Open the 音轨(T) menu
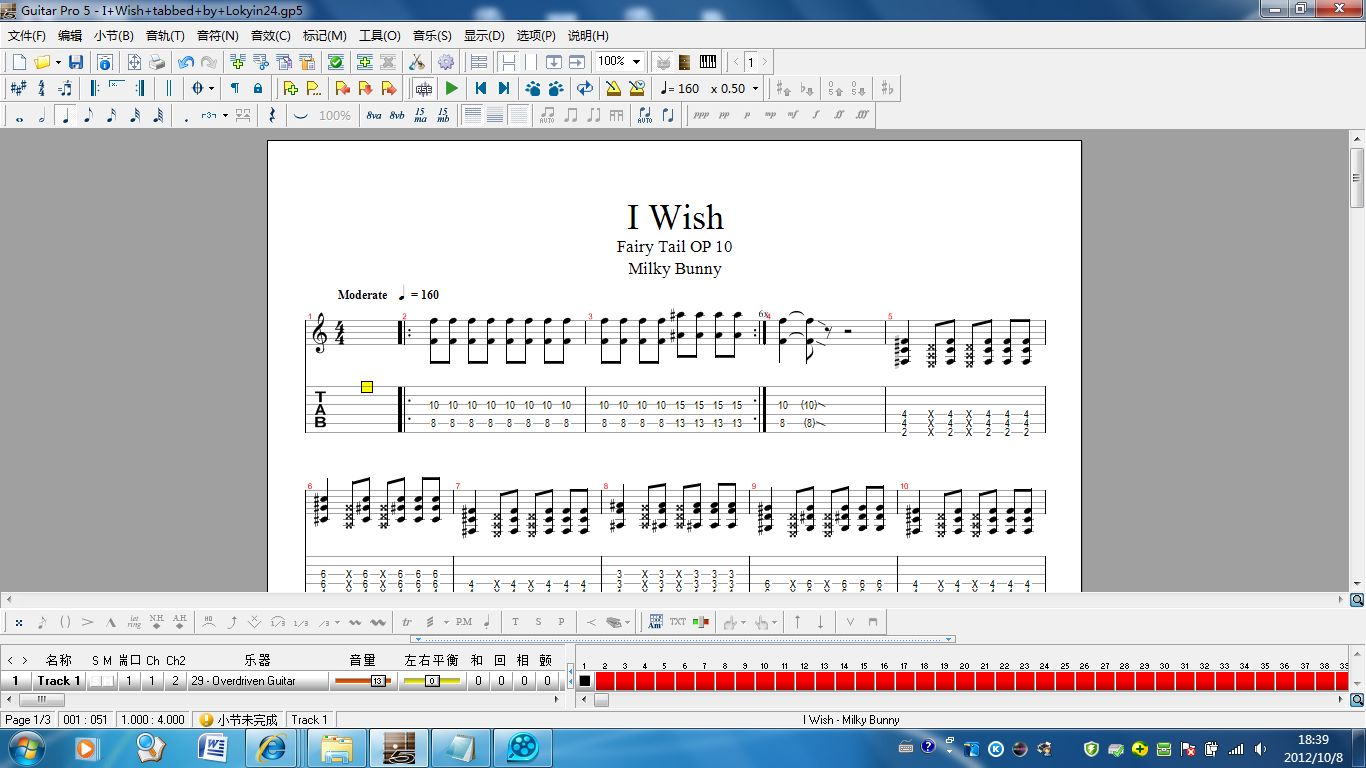This screenshot has width=1366, height=768. pyautogui.click(x=165, y=35)
